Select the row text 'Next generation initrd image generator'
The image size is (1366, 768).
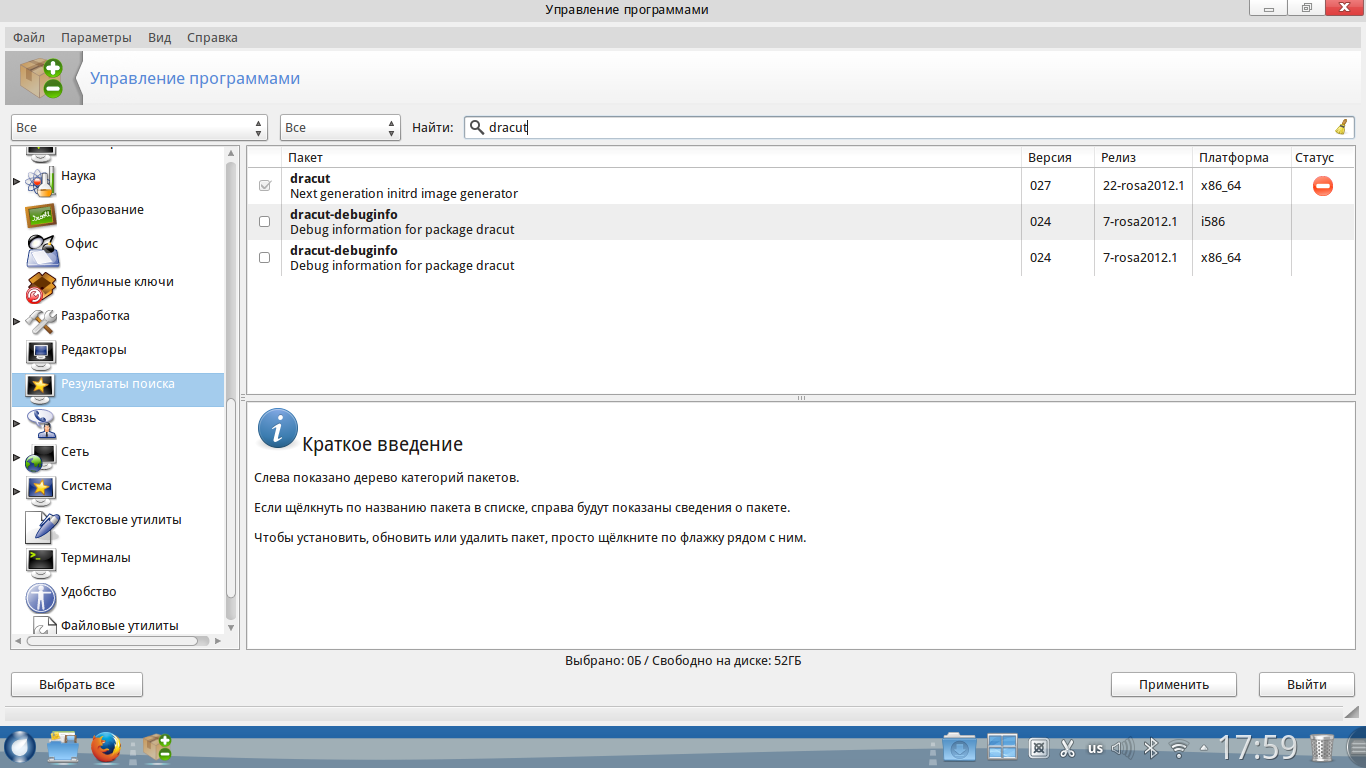pyautogui.click(x=404, y=194)
